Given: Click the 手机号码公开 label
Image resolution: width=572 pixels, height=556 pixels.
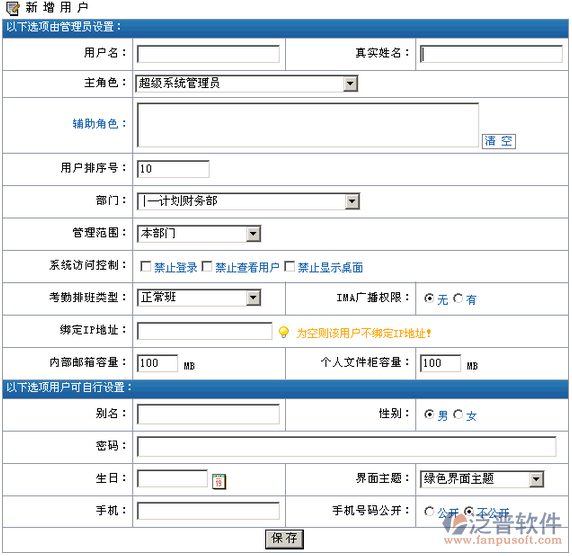Looking at the screenshot, I should point(371,510).
